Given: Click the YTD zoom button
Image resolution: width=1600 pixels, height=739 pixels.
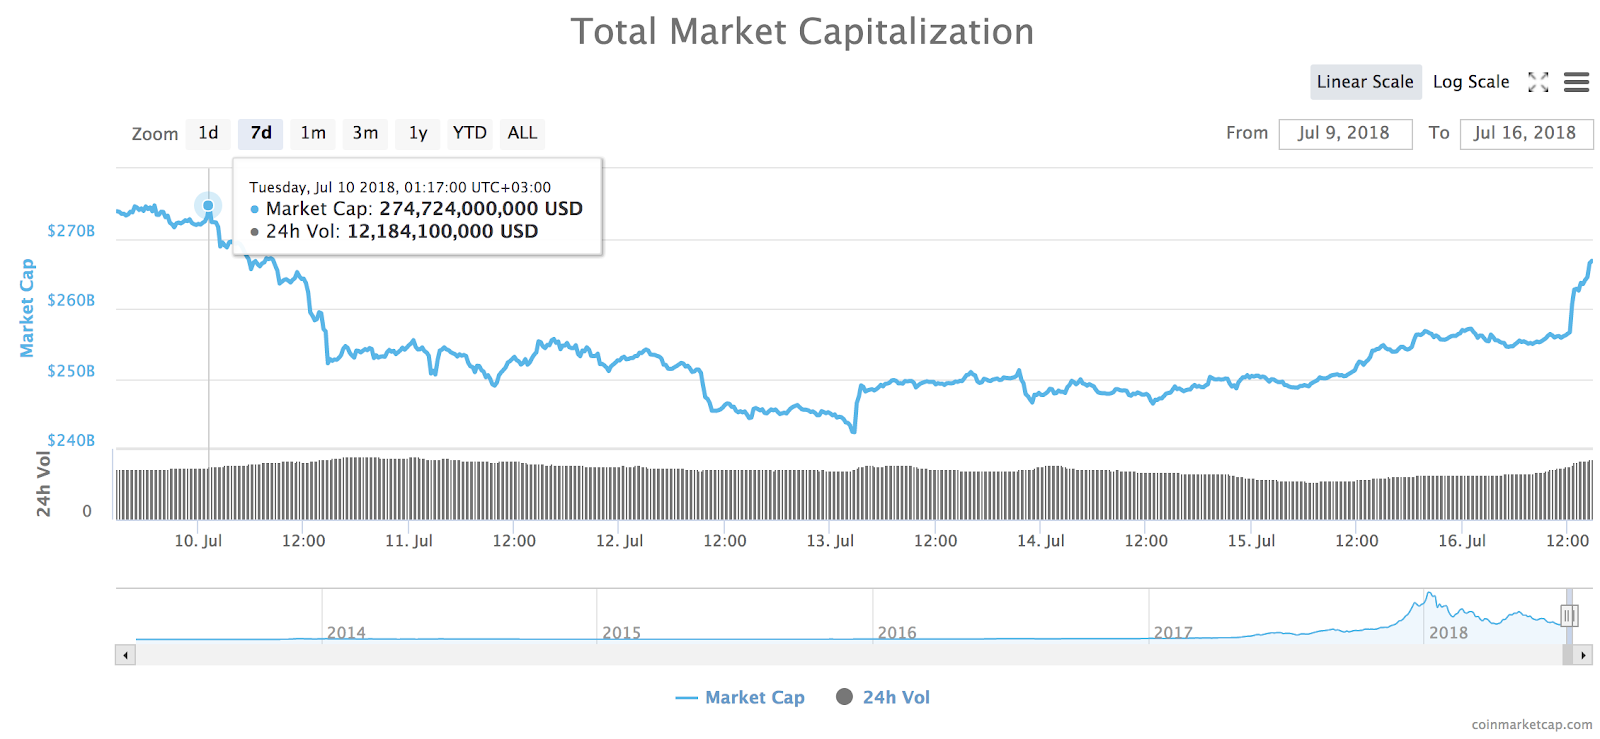Looking at the screenshot, I should click(x=469, y=133).
